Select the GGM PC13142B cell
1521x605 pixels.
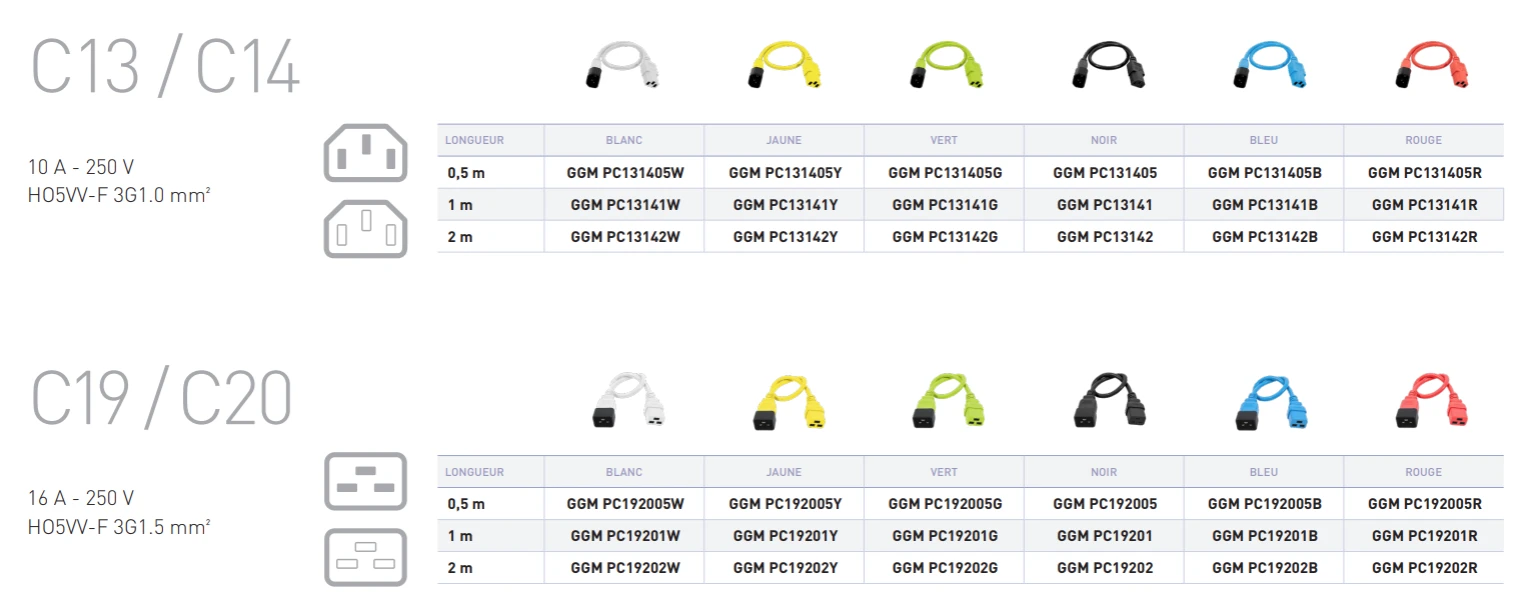[1264, 237]
